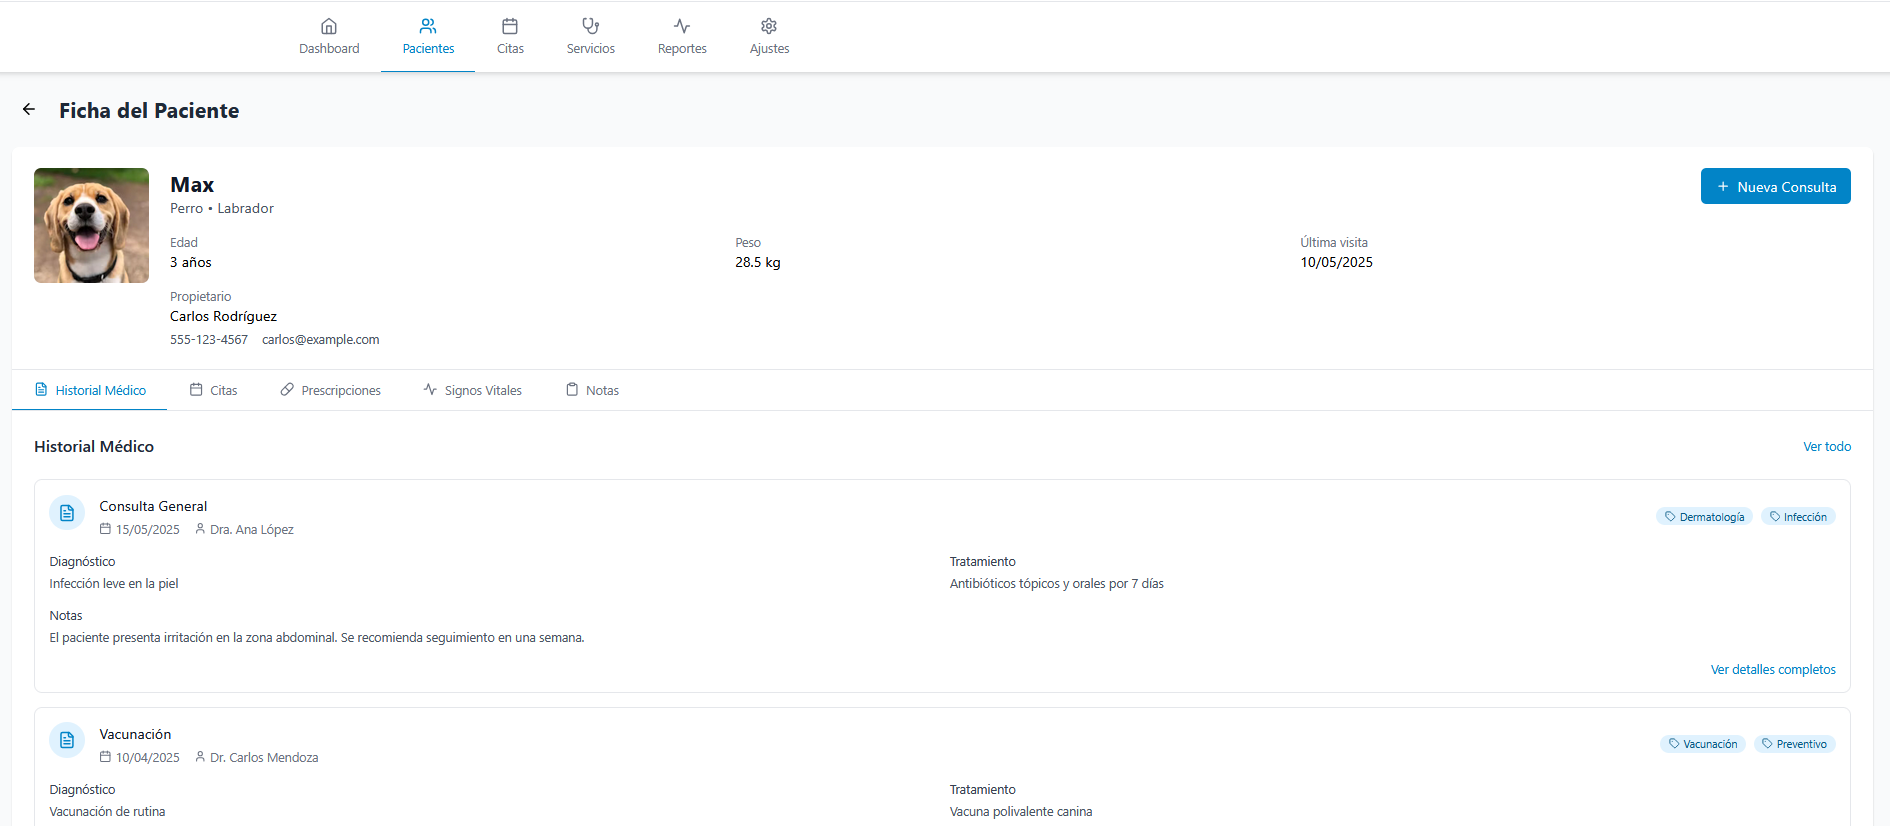Click the pulse icon on Signos Vitales tab

coord(430,390)
